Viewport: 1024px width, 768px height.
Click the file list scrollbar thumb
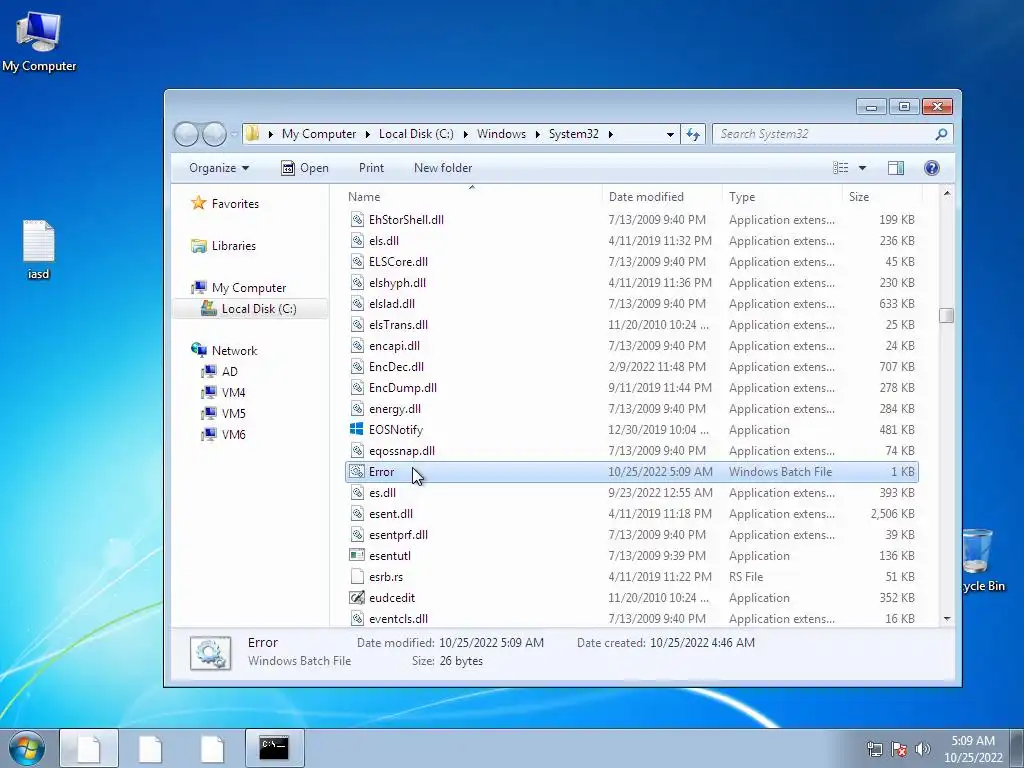coord(947,315)
